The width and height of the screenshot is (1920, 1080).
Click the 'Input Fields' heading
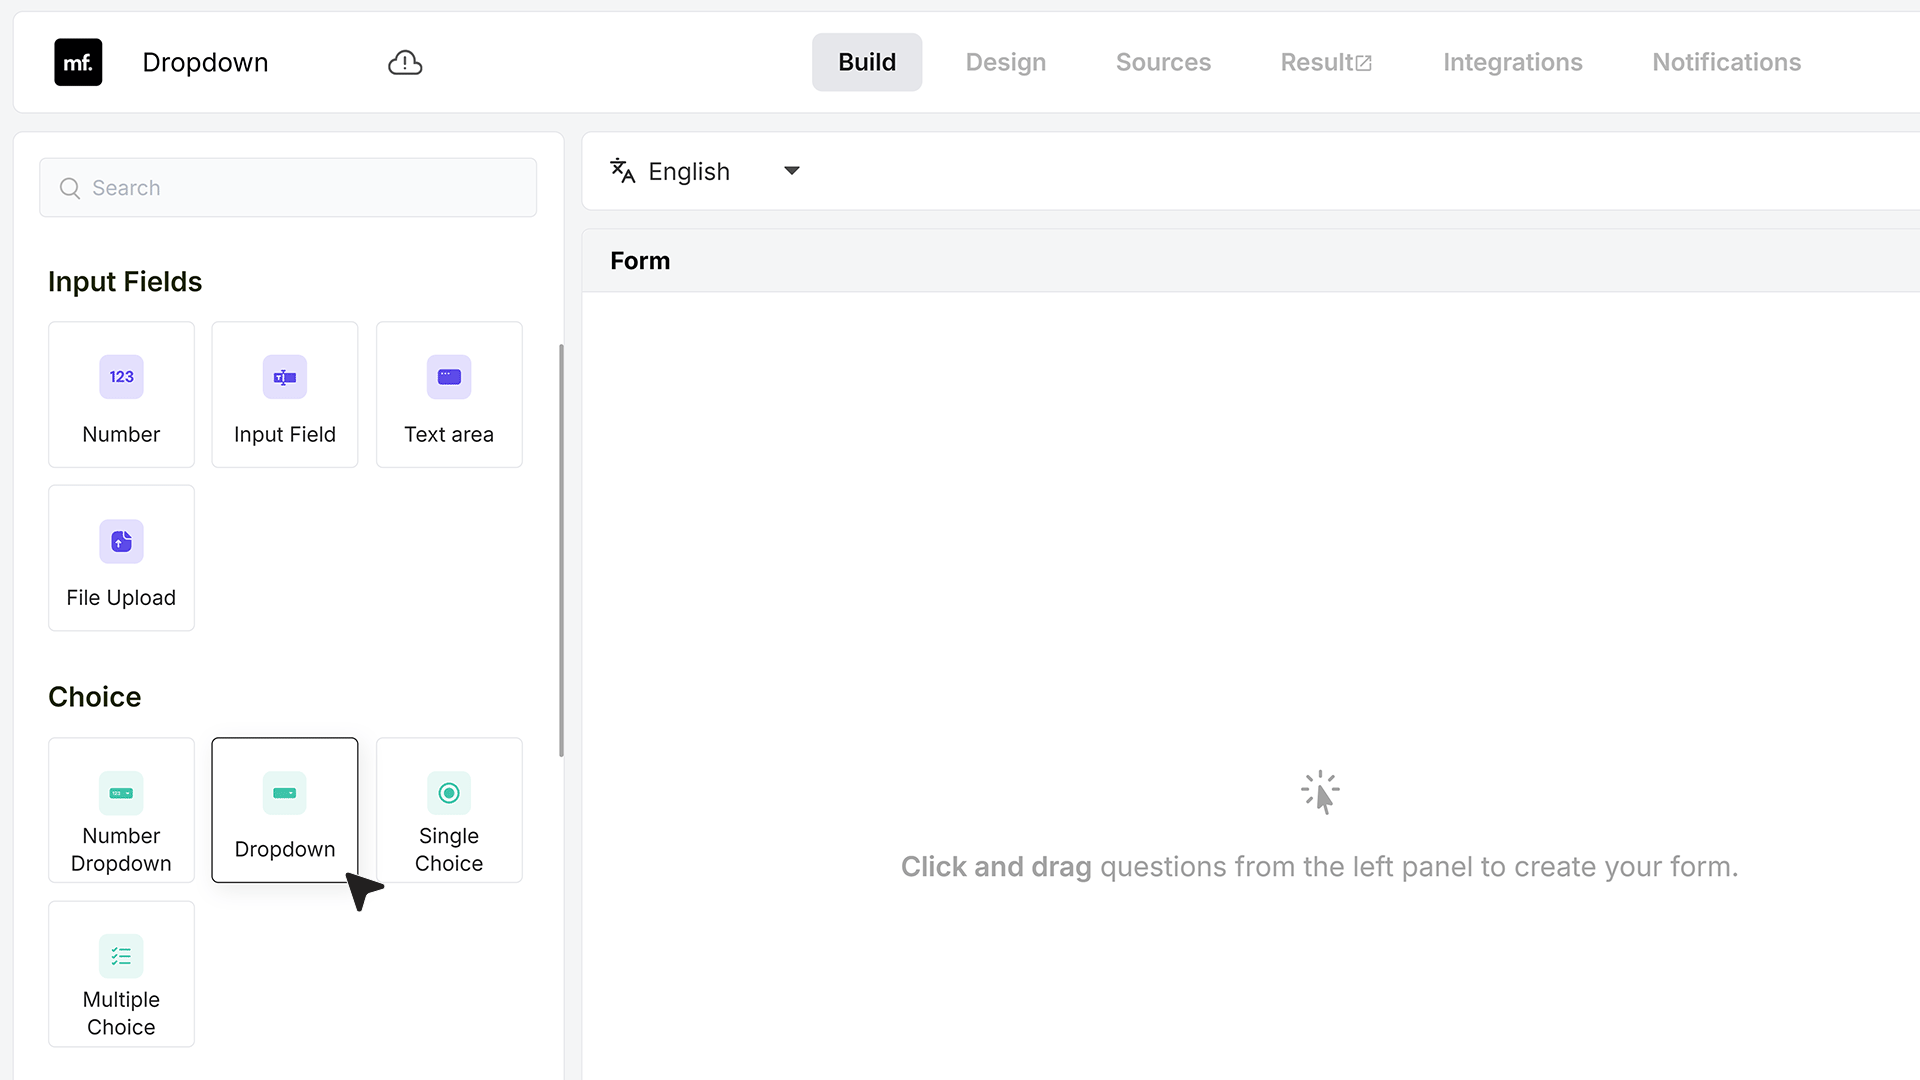[x=125, y=282]
